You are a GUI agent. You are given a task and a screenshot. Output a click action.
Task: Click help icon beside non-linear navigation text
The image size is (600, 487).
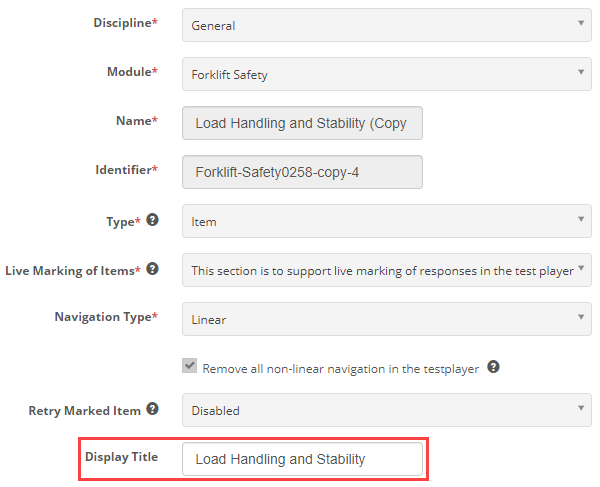pyautogui.click(x=492, y=367)
